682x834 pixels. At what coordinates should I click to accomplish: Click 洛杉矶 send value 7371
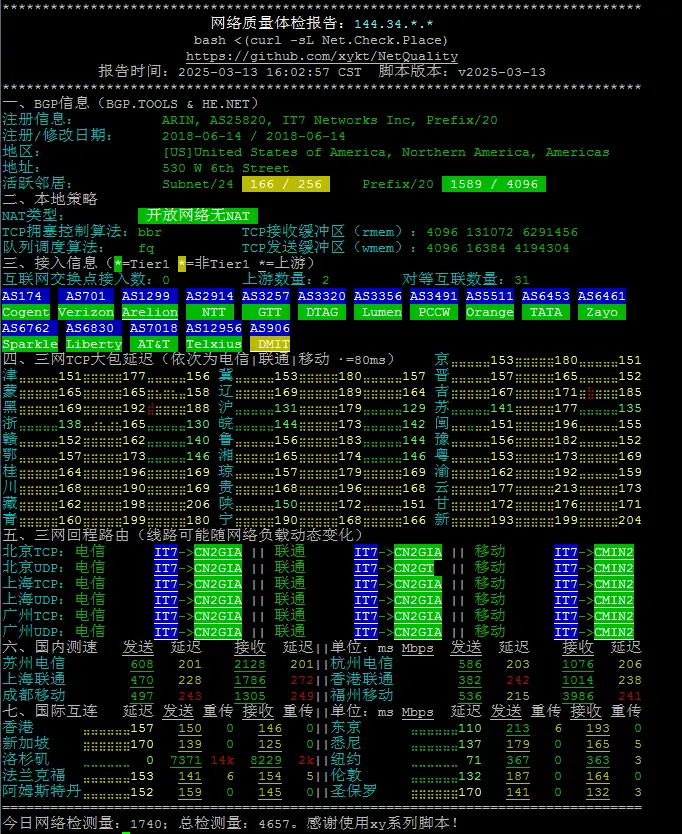coord(186,760)
